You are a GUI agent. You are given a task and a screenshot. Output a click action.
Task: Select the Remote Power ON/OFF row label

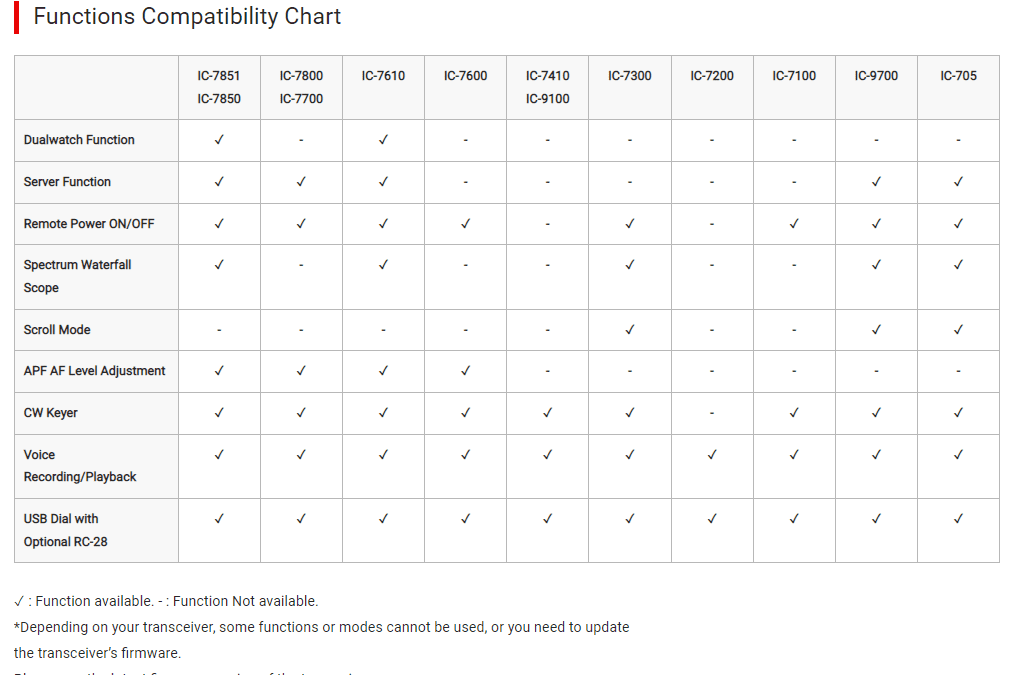click(x=89, y=224)
